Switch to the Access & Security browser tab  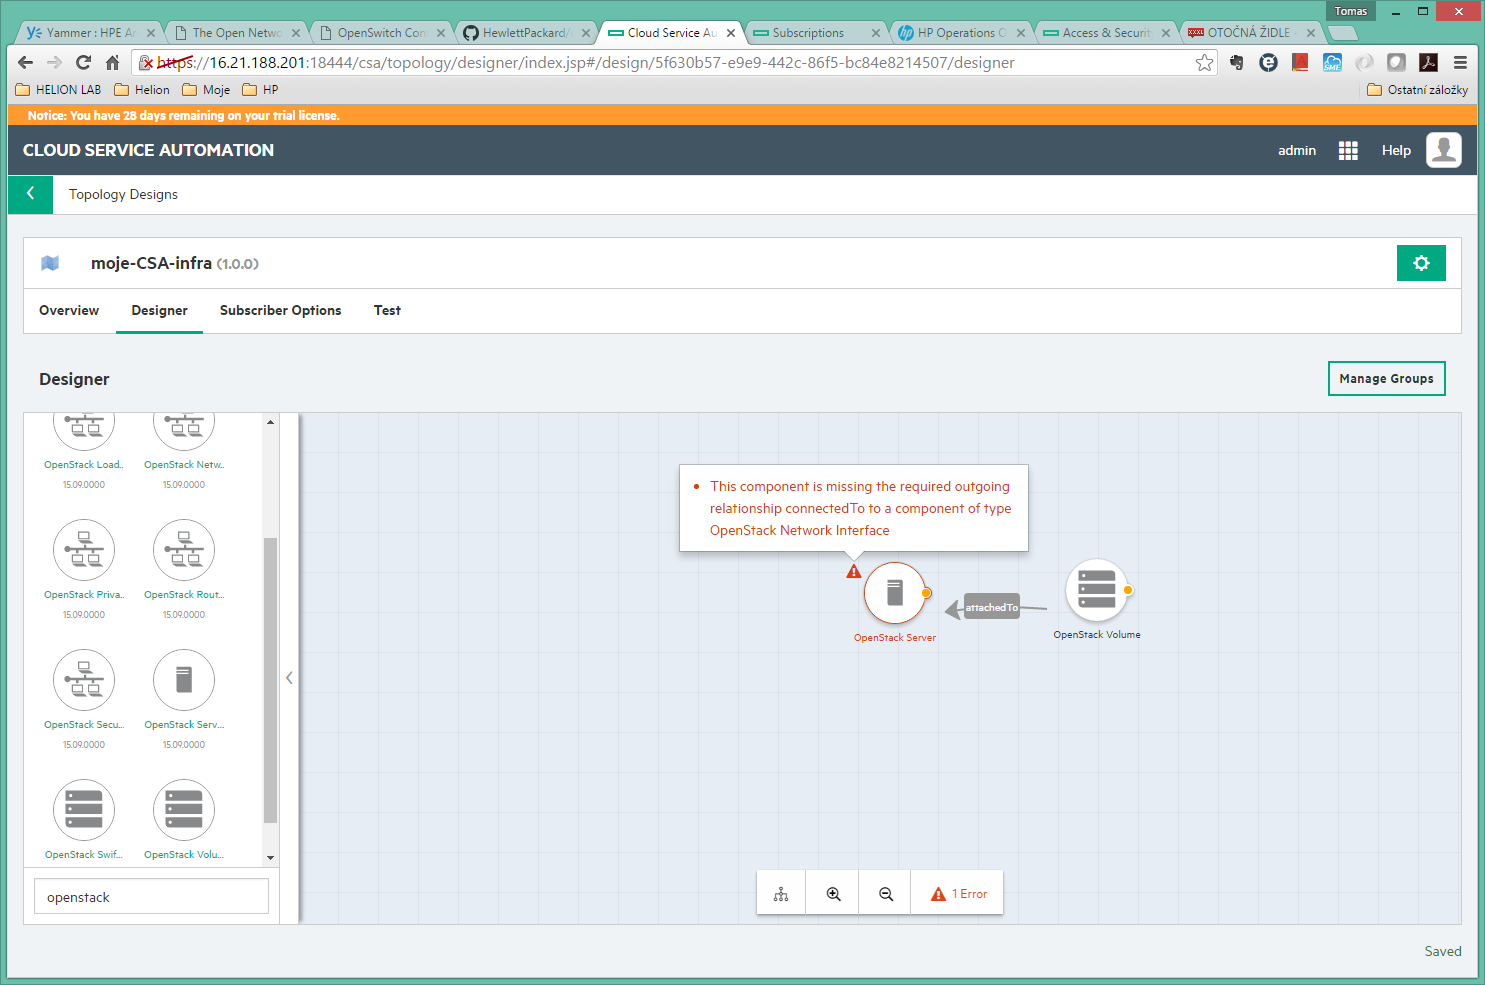pos(1104,33)
